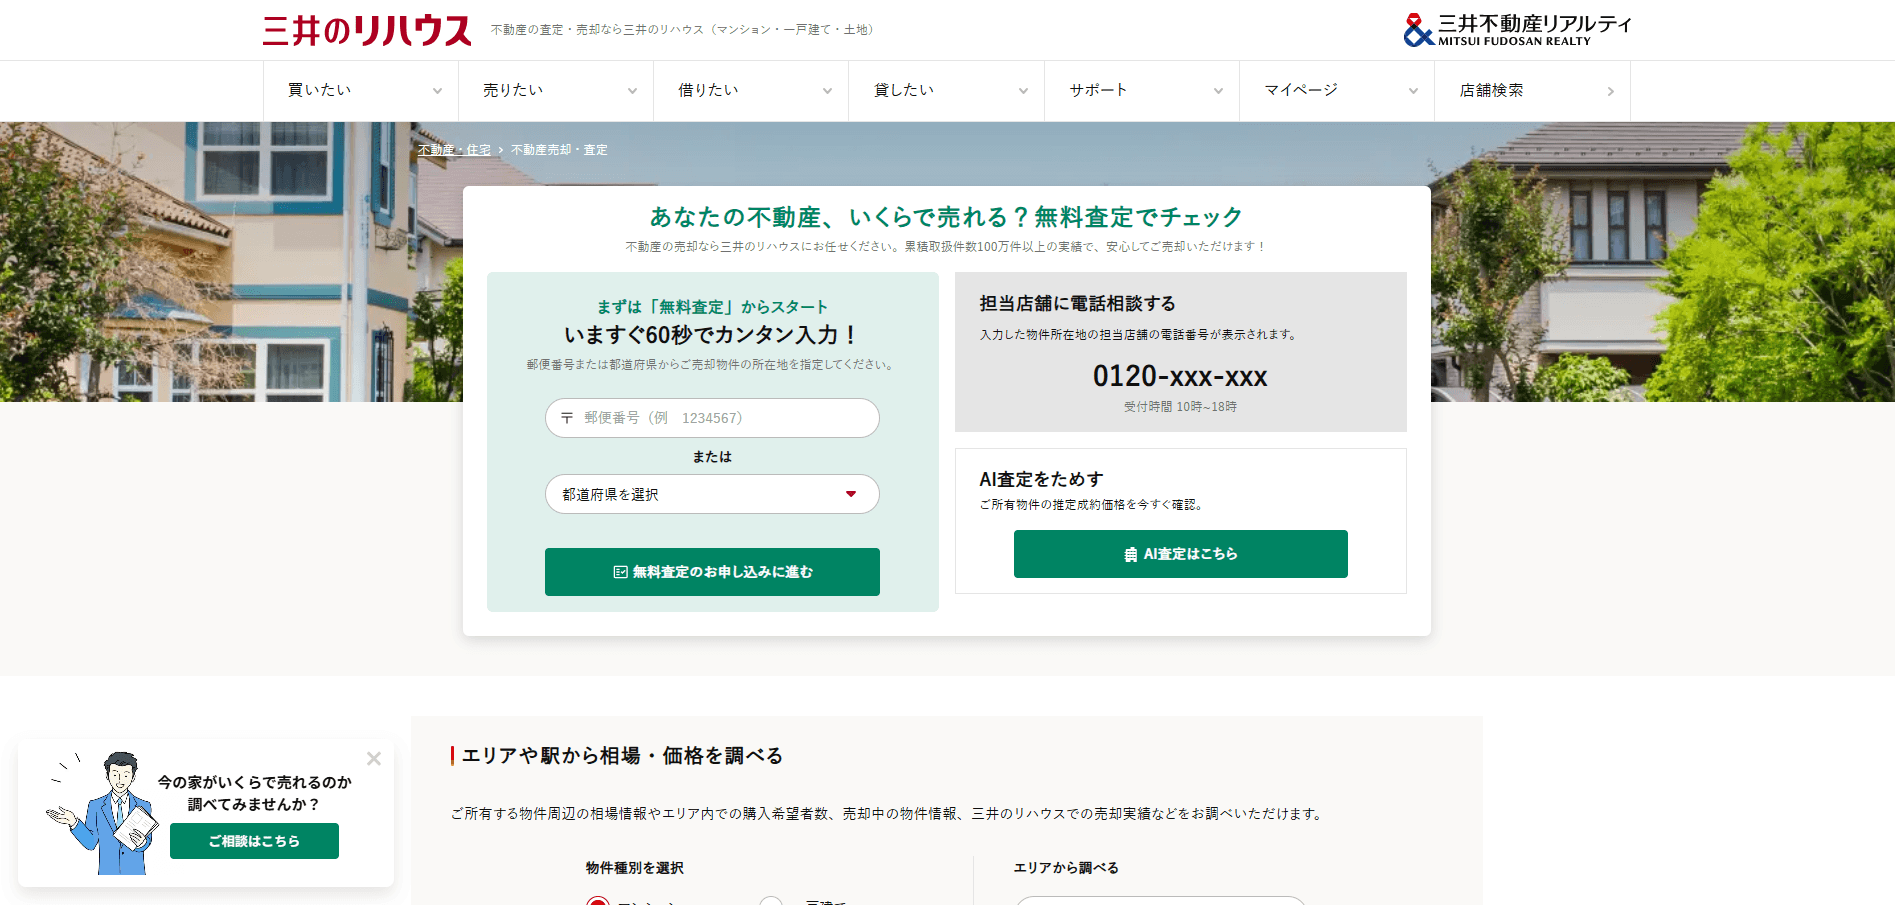Screen dimensions: 1895x905
Task: Click the AI査定はこちら button
Action: pyautogui.click(x=1181, y=554)
